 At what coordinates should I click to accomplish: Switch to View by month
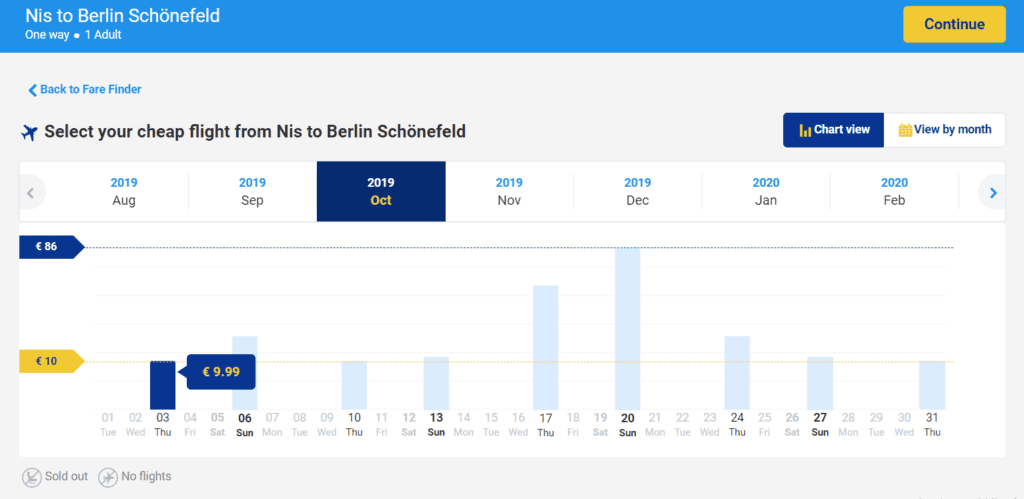point(944,130)
